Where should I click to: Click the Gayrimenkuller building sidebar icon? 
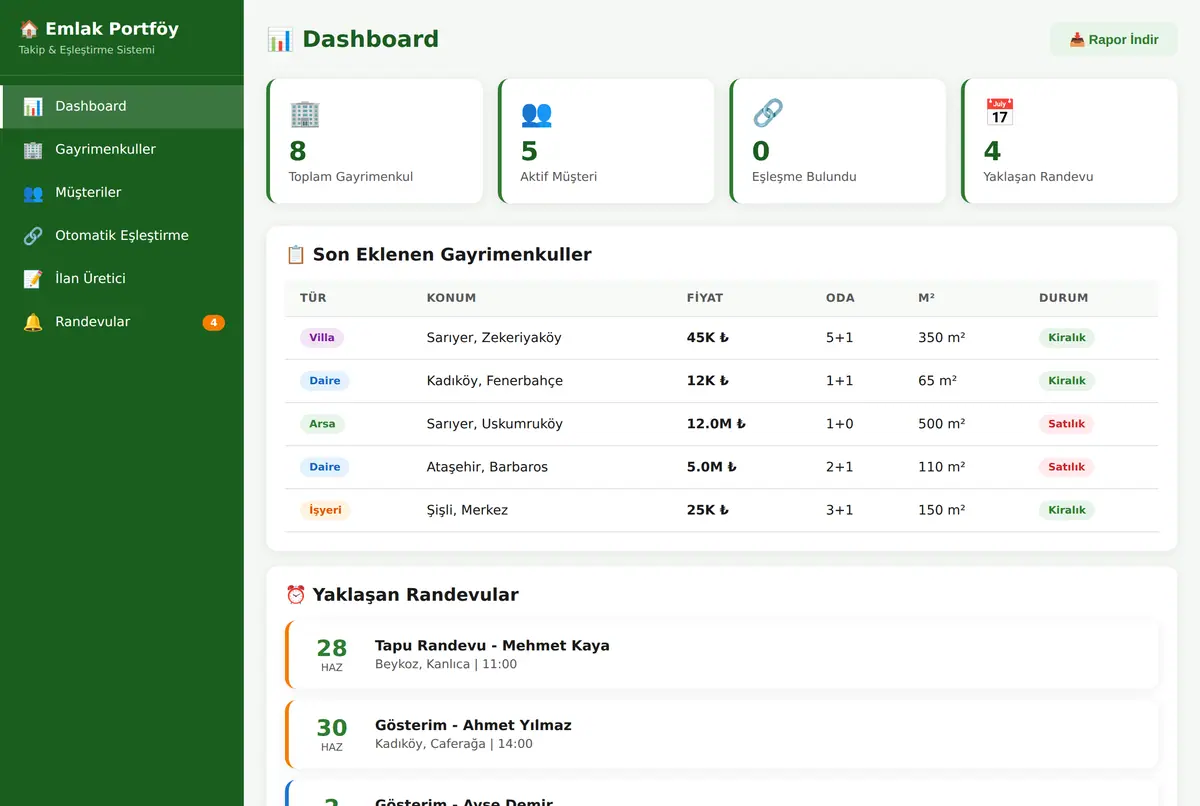pyautogui.click(x=33, y=149)
